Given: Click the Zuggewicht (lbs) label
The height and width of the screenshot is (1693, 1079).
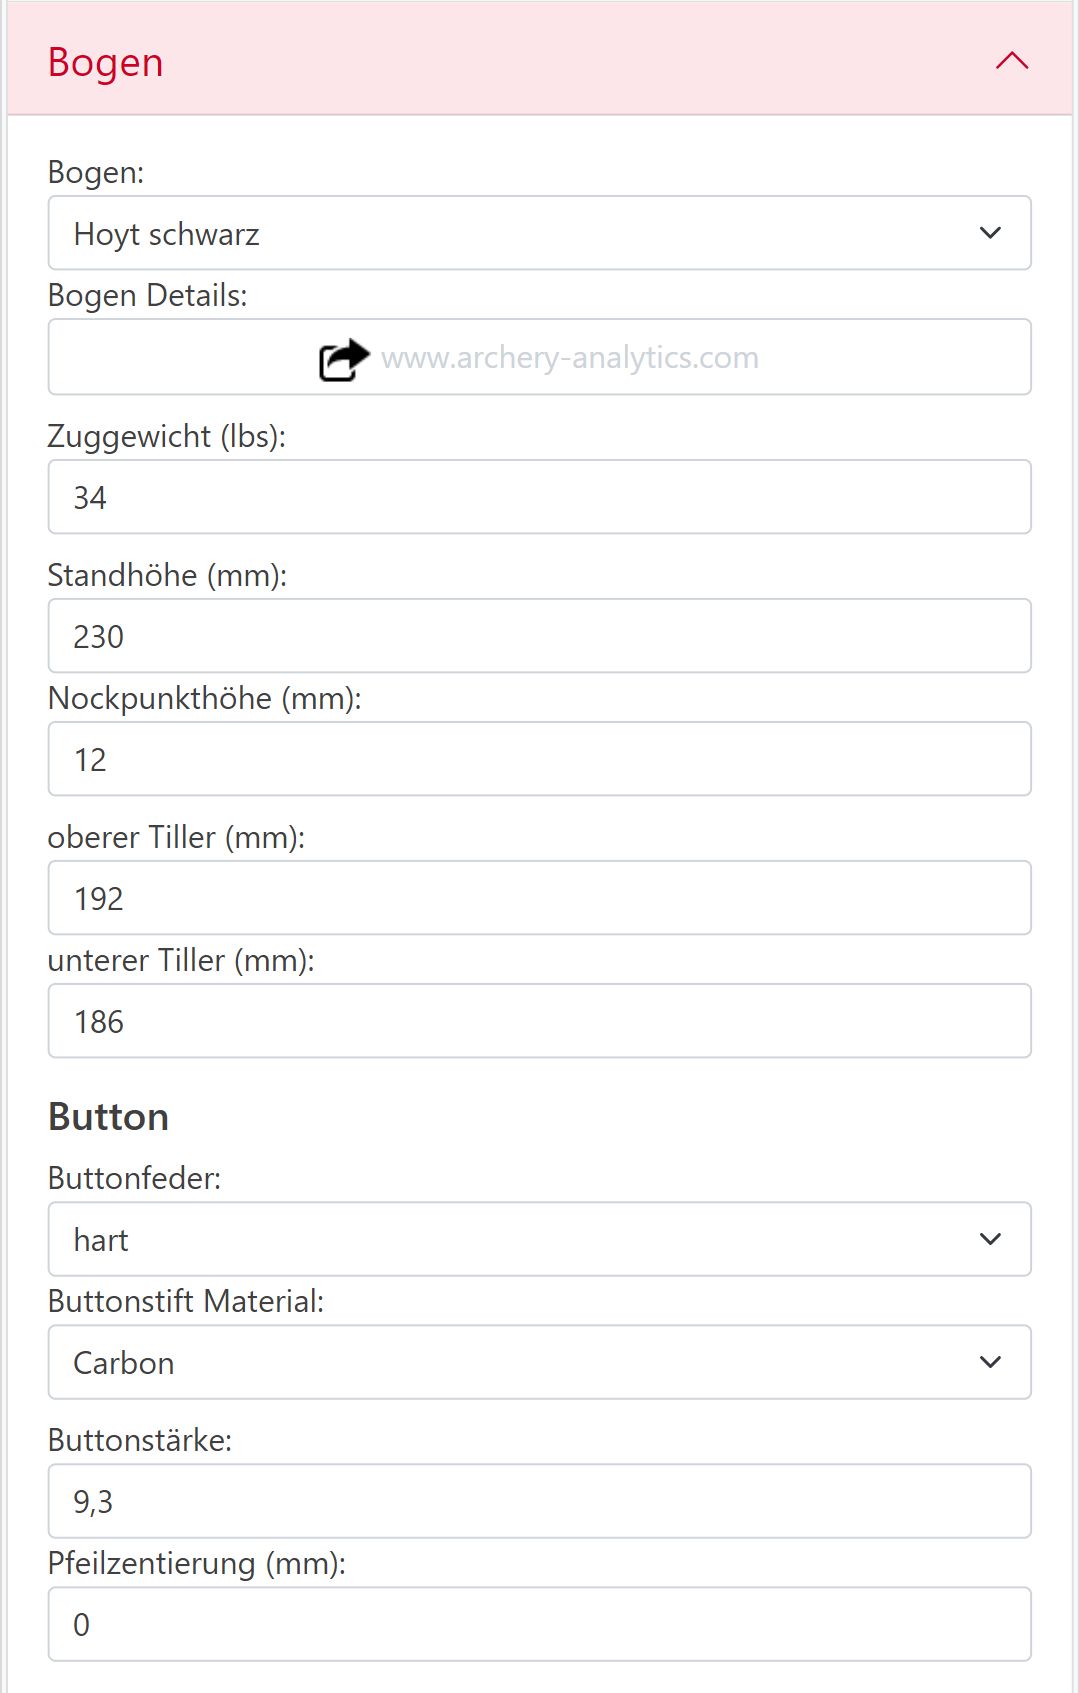Looking at the screenshot, I should pyautogui.click(x=167, y=437).
